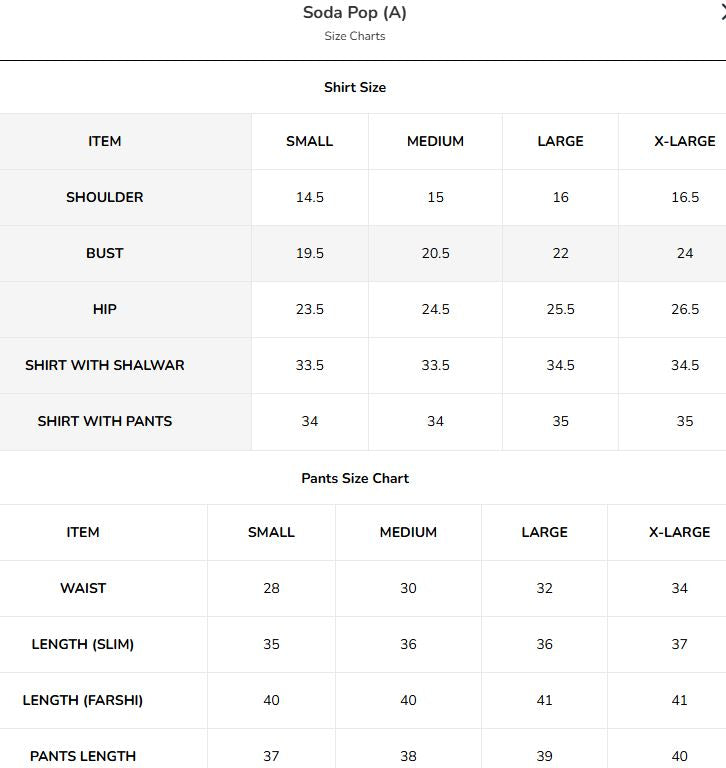Click the Pants Size Chart heading
Viewport: 726px width, 768px height.
click(355, 478)
